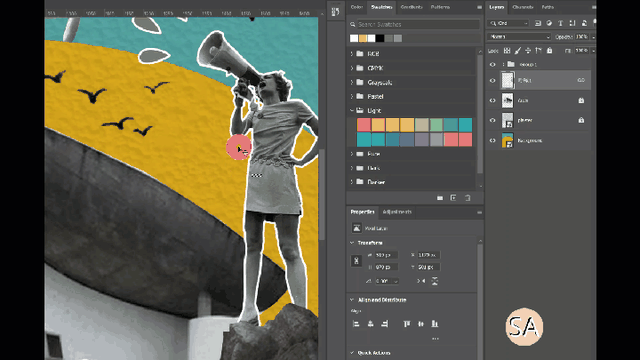Image resolution: width=640 pixels, height=360 pixels.
Task: Open the blend mode Normal dropdown
Action: (x=519, y=37)
